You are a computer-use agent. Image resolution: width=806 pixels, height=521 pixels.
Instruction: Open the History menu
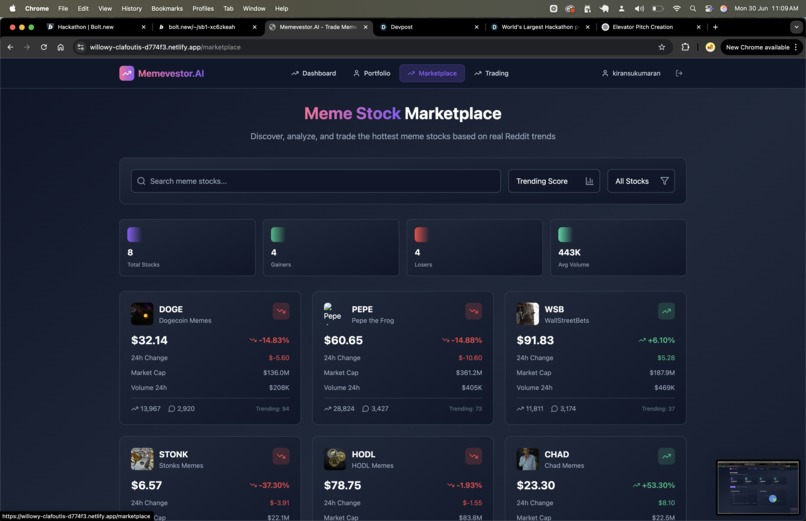pyautogui.click(x=132, y=9)
